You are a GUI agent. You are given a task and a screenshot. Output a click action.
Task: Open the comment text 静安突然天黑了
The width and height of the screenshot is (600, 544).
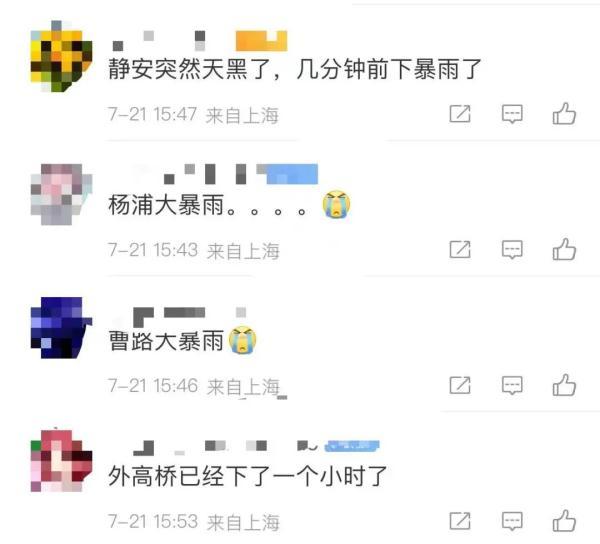[191, 69]
